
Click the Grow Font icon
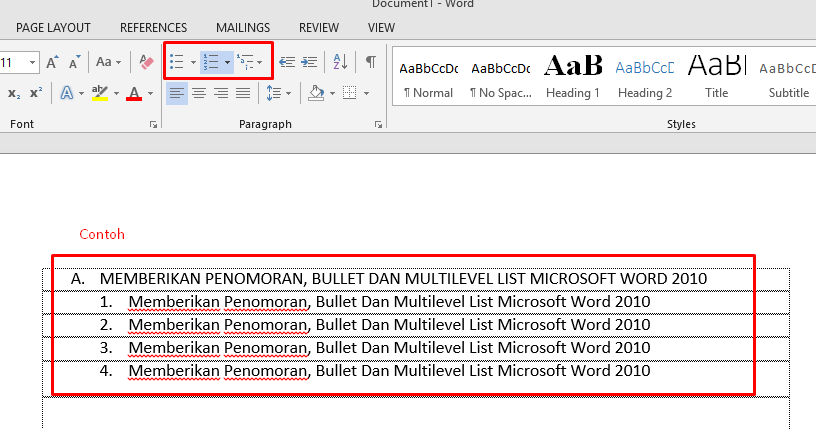tap(52, 62)
